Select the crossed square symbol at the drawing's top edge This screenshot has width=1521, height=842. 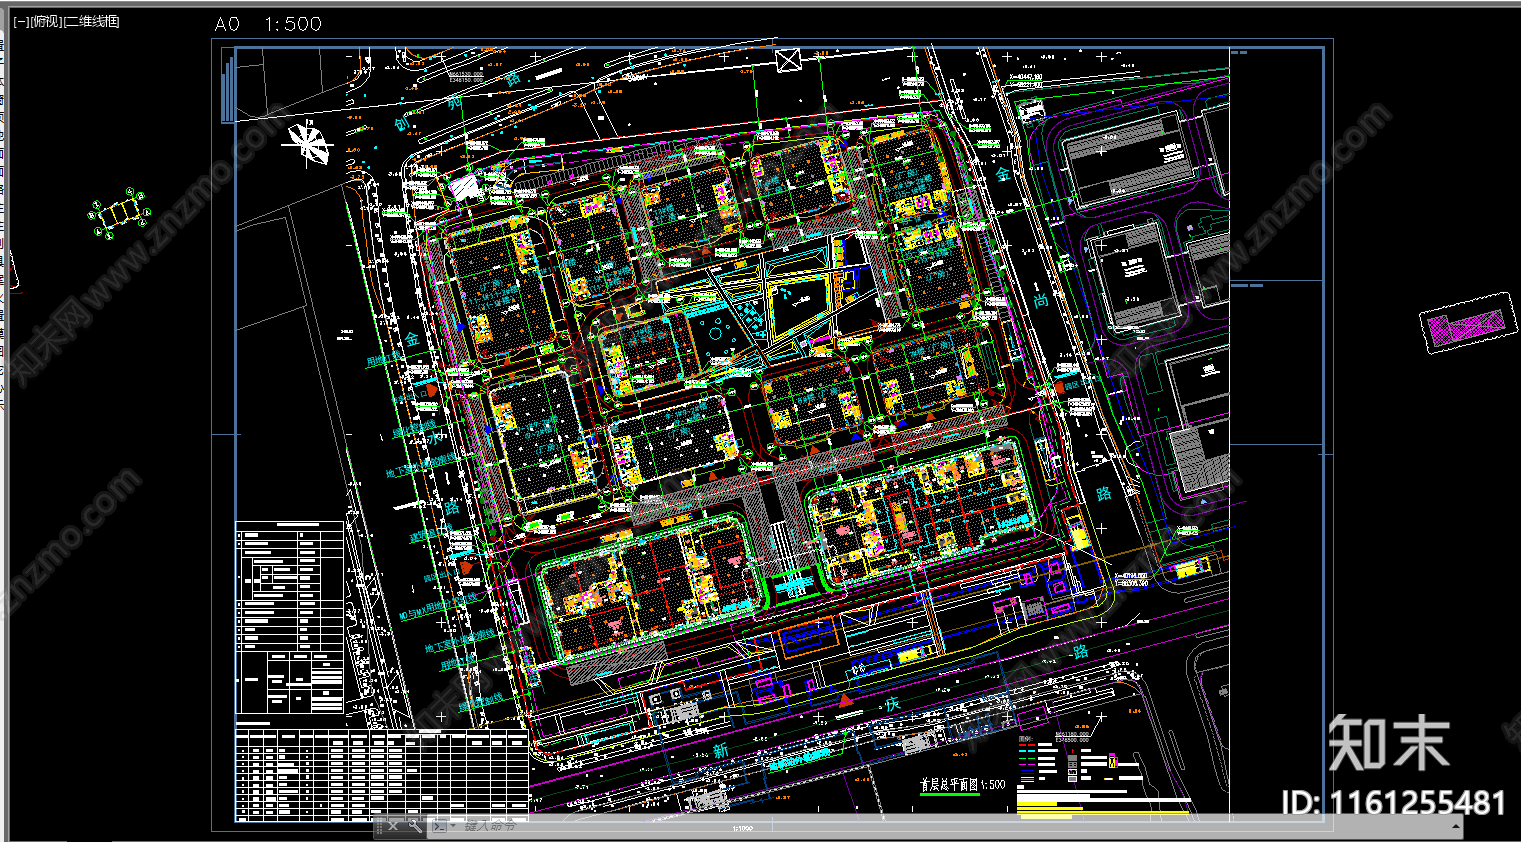click(x=789, y=60)
